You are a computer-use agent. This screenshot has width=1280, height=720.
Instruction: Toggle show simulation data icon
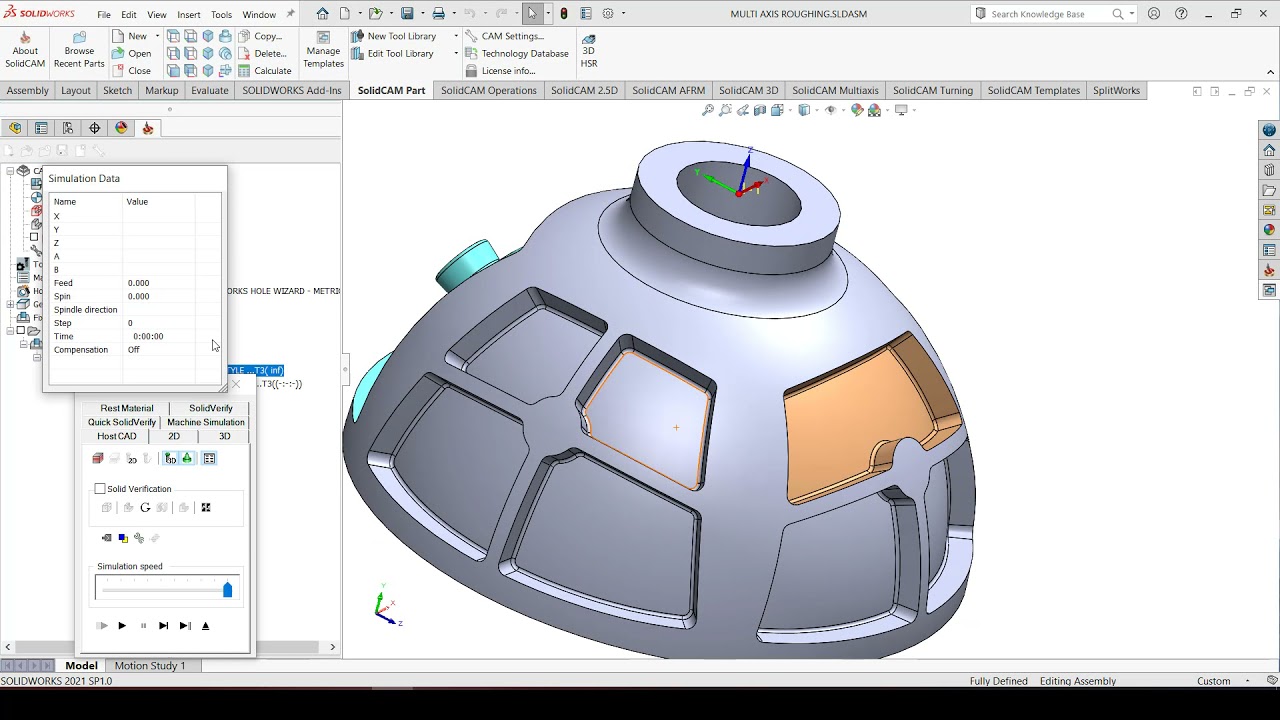pyautogui.click(x=209, y=458)
